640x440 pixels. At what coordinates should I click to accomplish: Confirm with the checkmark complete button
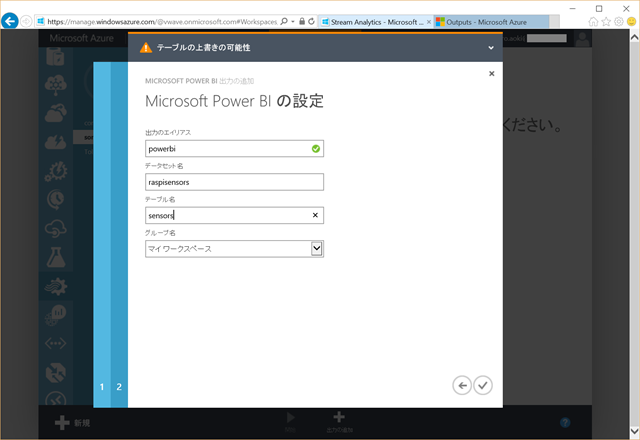click(x=483, y=385)
